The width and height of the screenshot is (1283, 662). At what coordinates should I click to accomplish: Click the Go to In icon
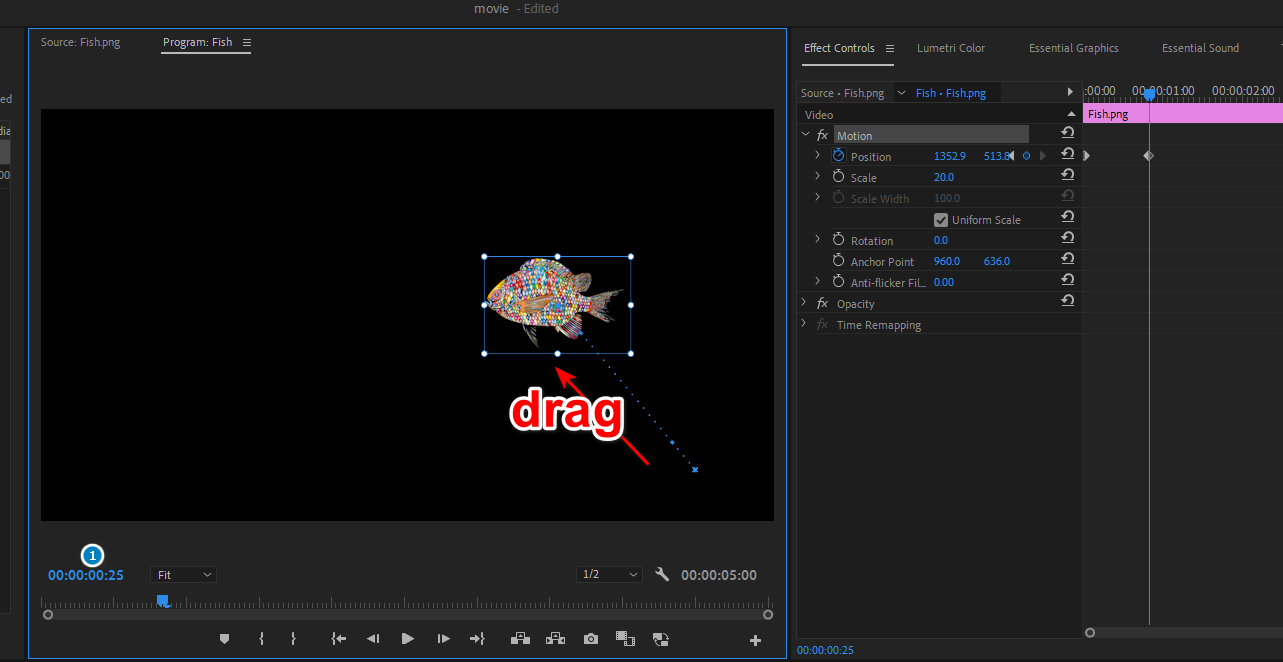pyautogui.click(x=339, y=639)
